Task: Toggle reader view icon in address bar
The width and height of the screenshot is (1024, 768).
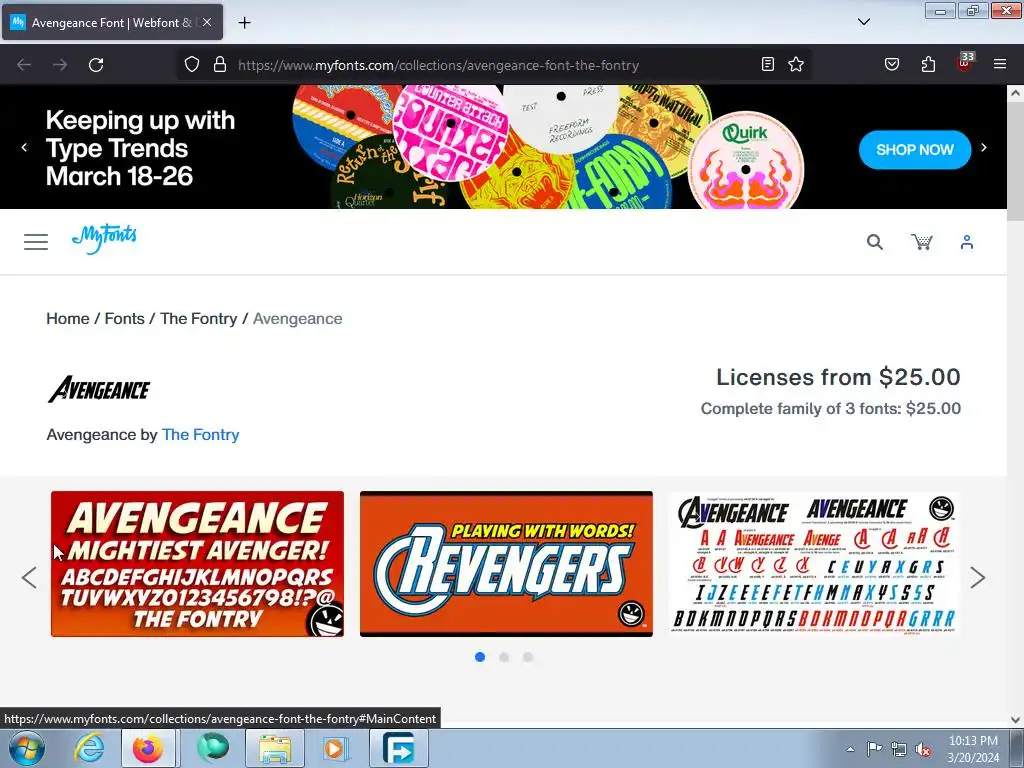Action: tap(768, 65)
